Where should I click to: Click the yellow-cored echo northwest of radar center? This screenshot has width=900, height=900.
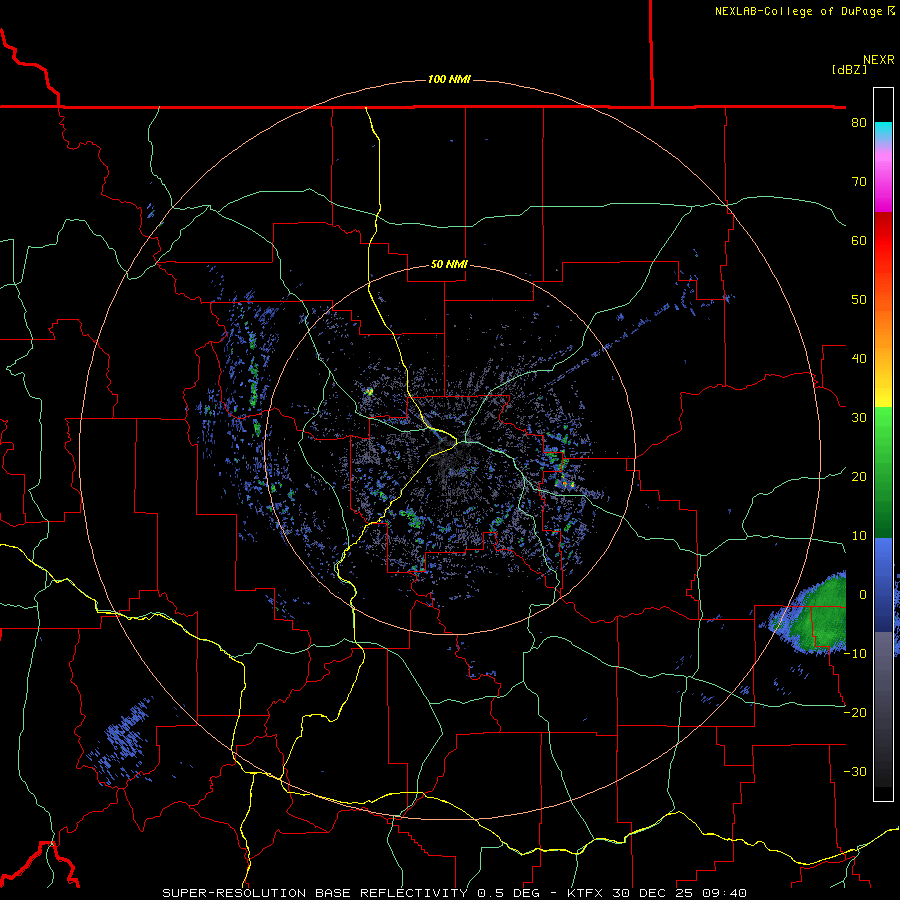click(369, 391)
